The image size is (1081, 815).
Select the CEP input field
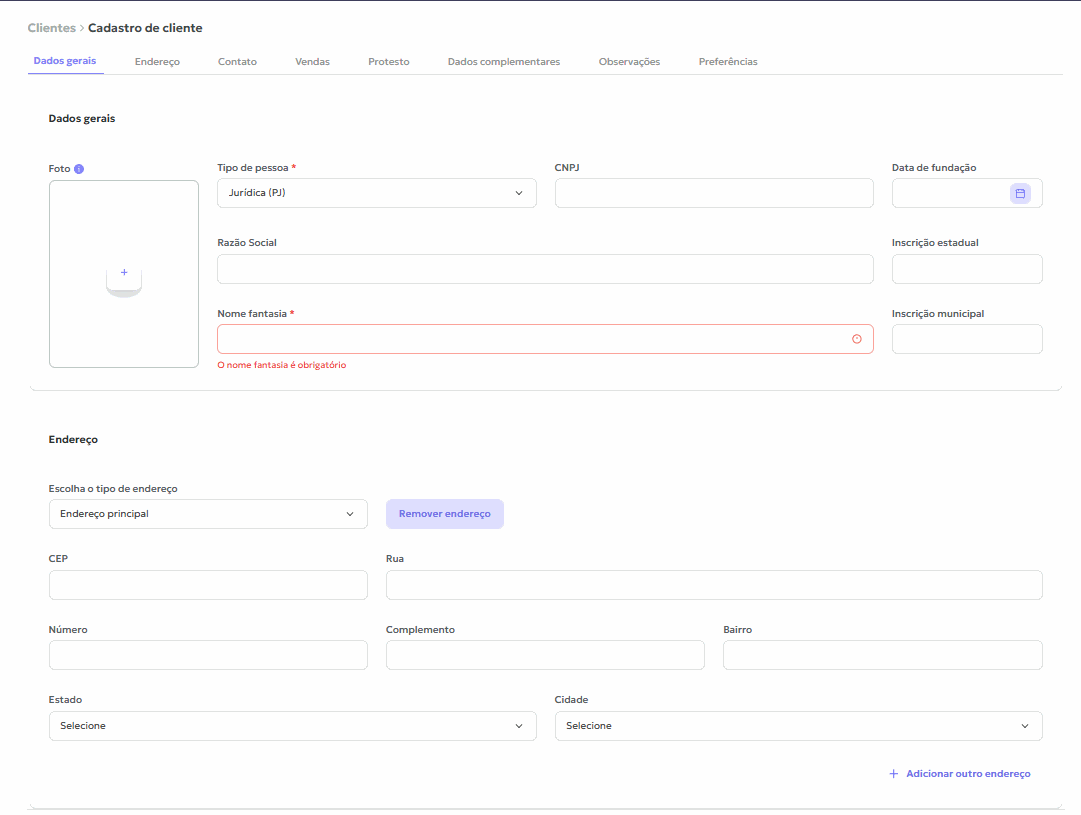pyautogui.click(x=208, y=585)
